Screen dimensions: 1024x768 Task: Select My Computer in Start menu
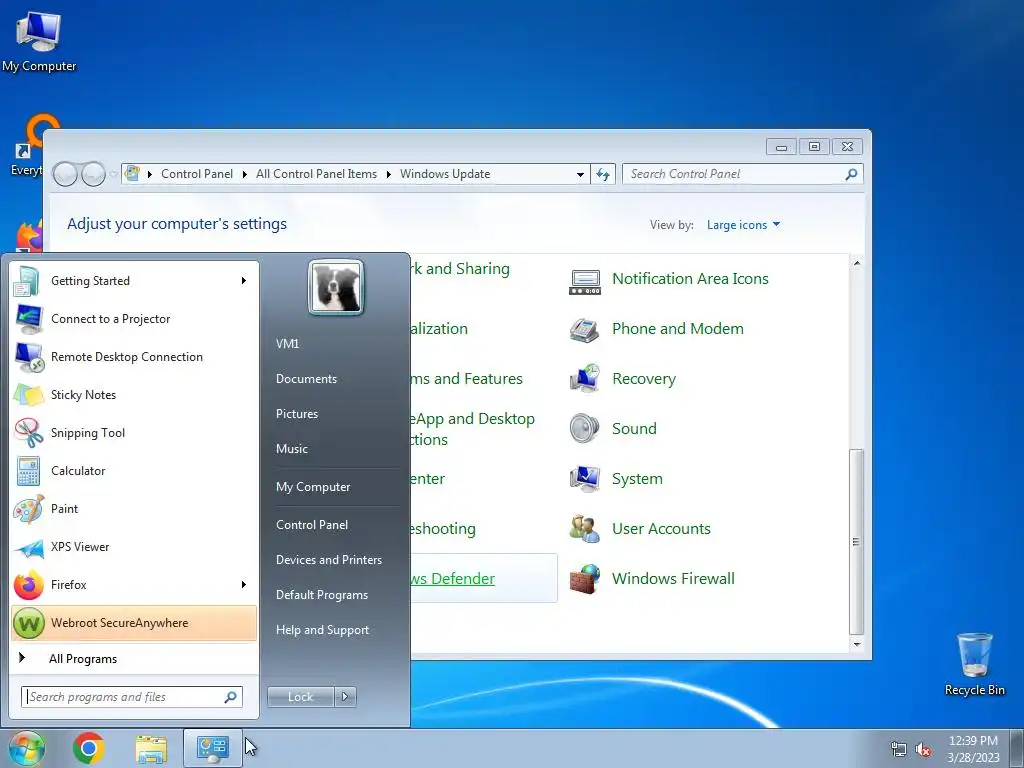pos(313,487)
